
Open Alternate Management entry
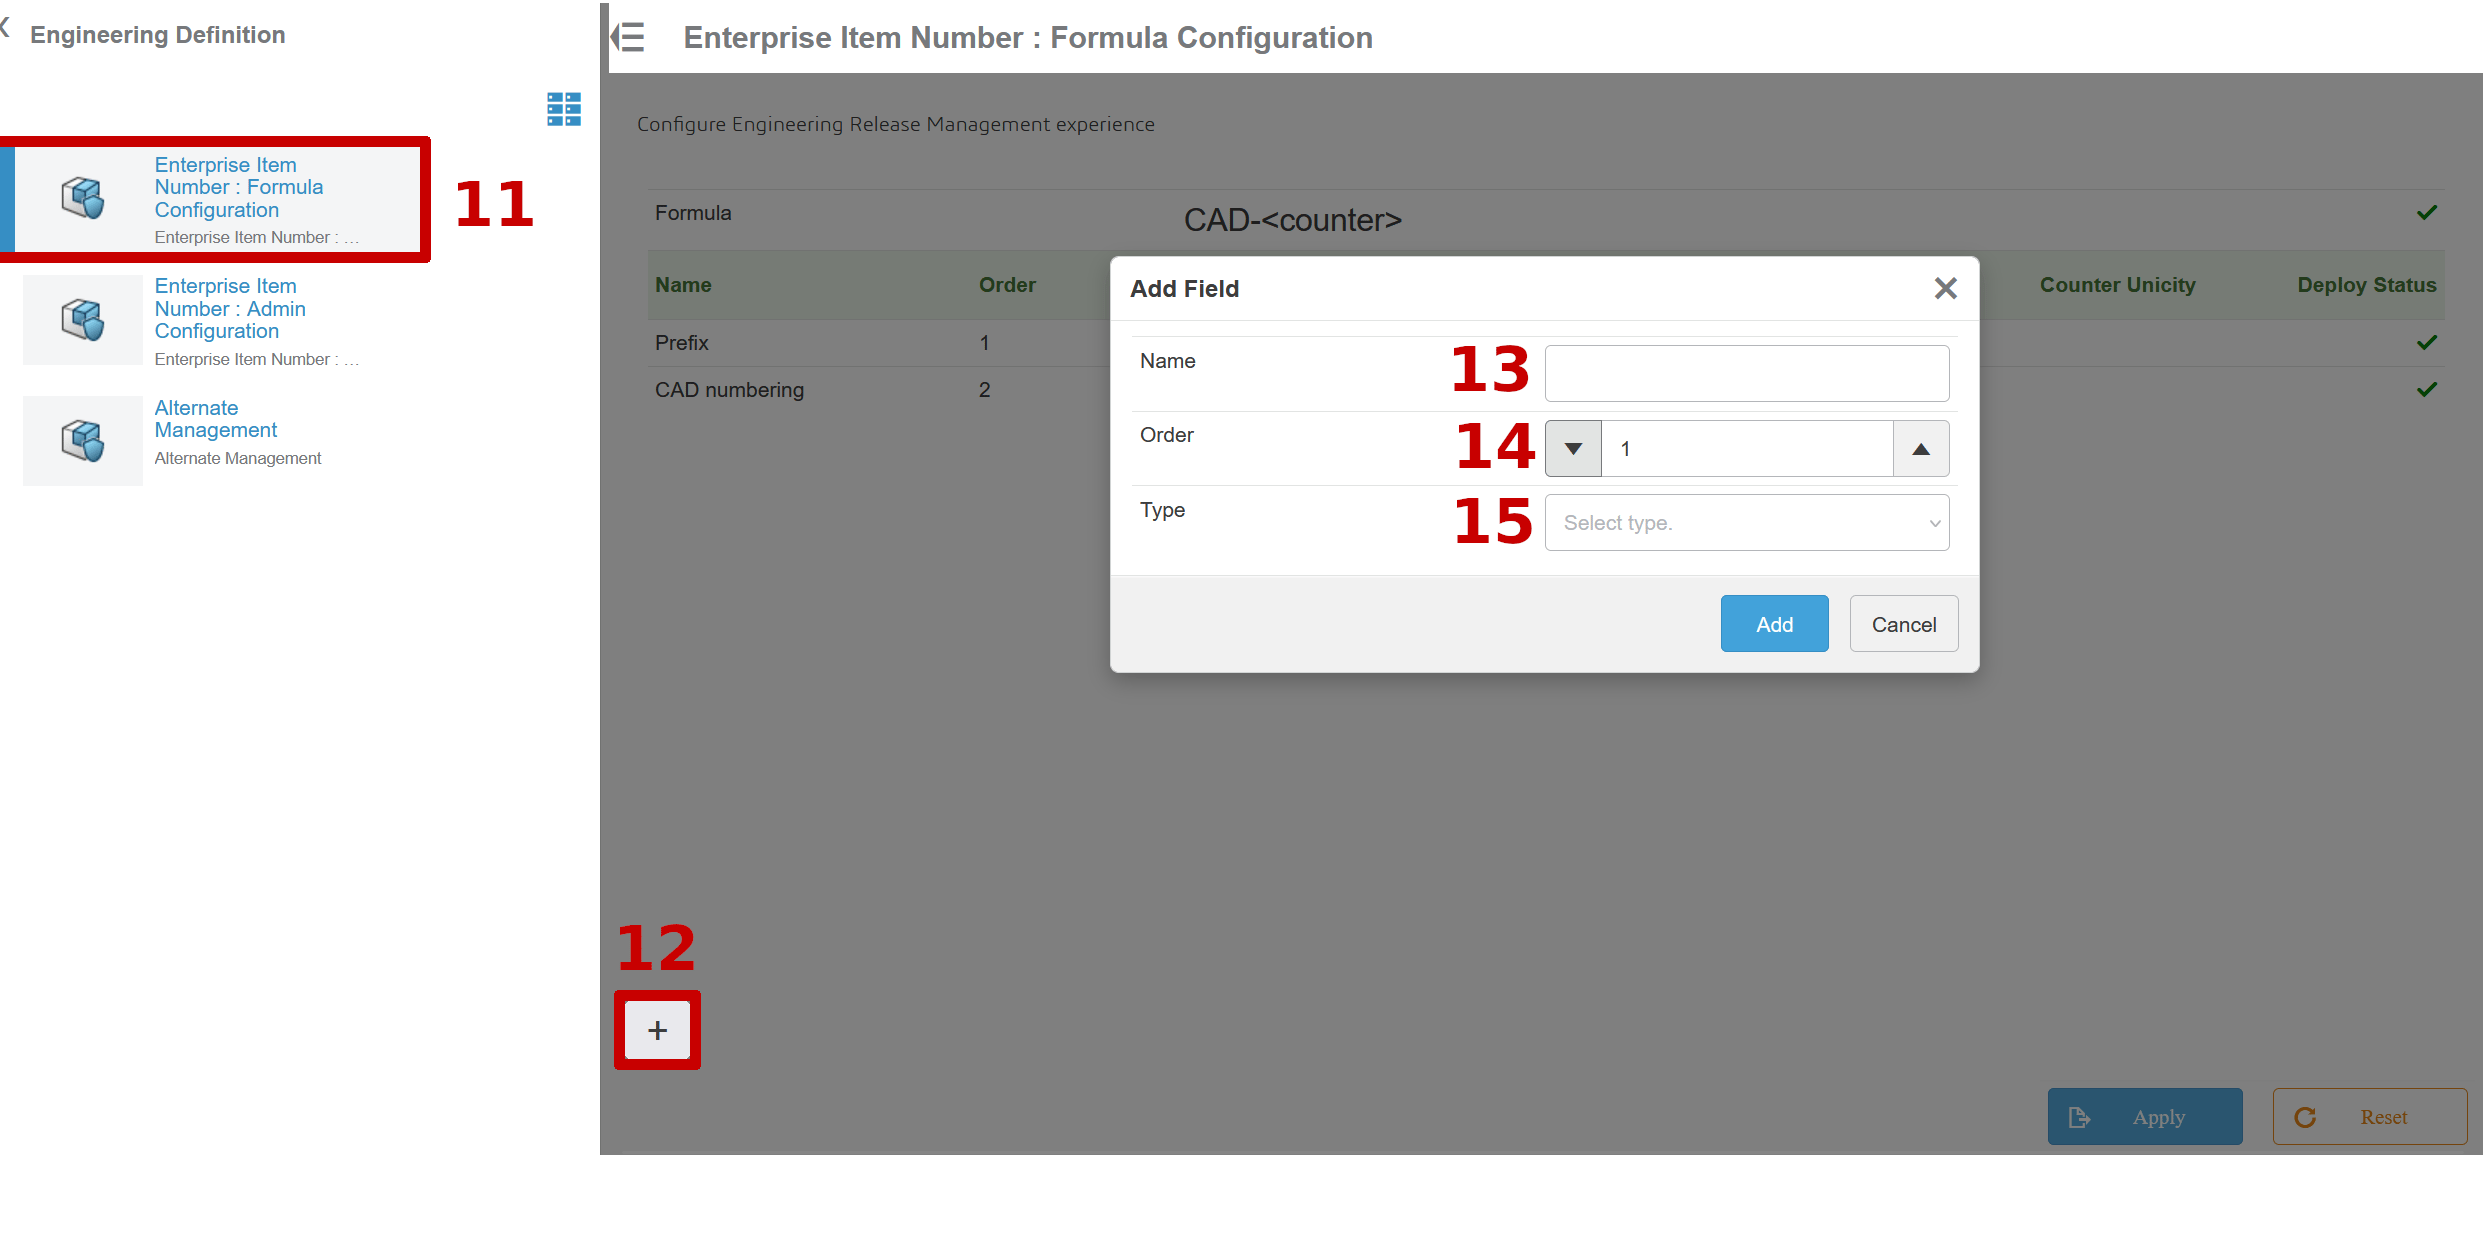point(215,420)
